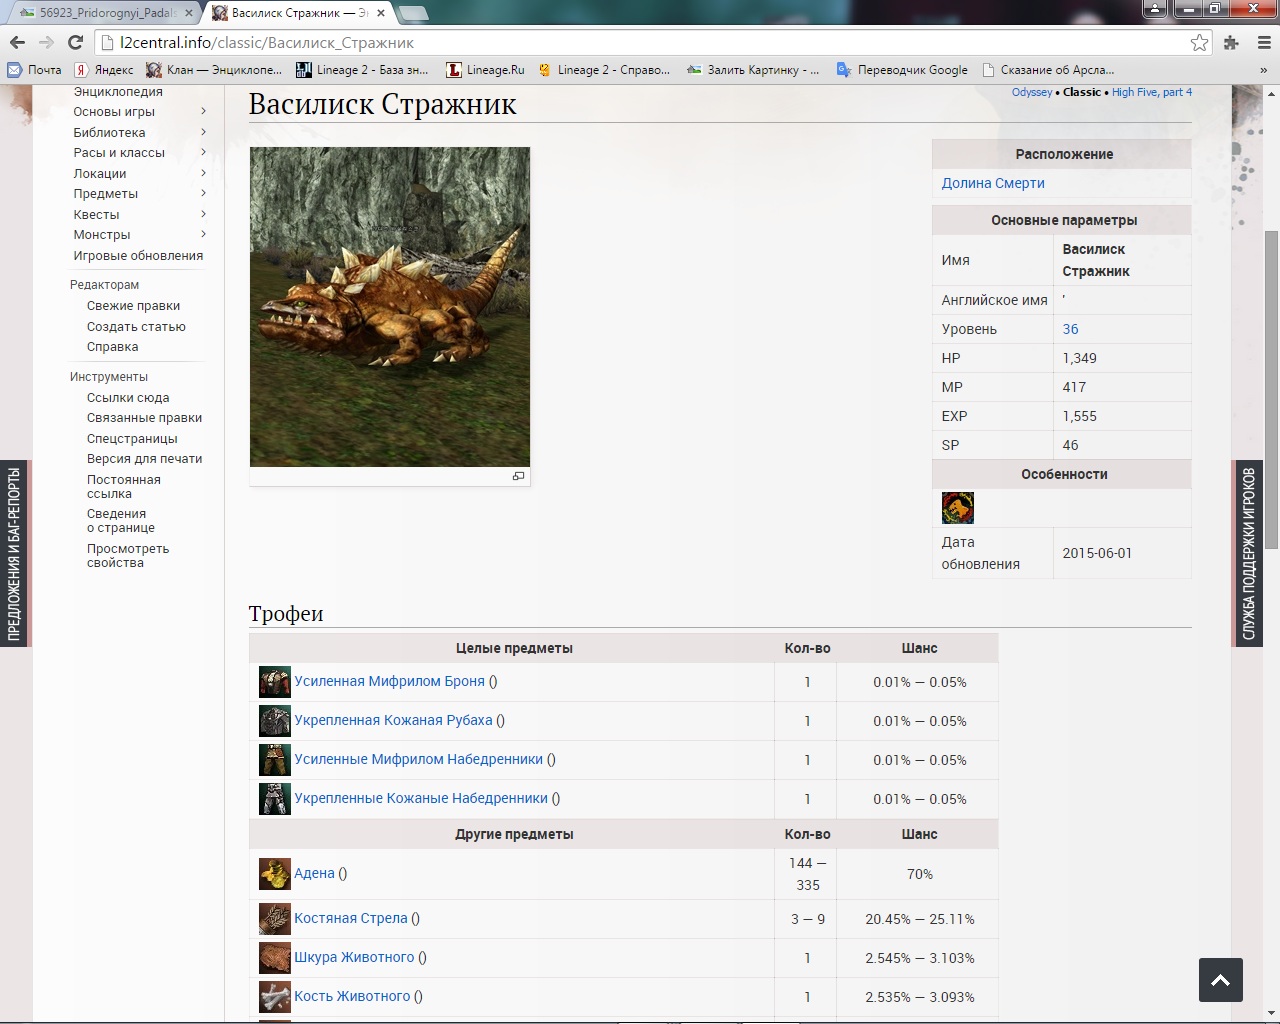The image size is (1280, 1024).
Task: Expand Предметы sidebar submenu
Action: click(x=203, y=193)
